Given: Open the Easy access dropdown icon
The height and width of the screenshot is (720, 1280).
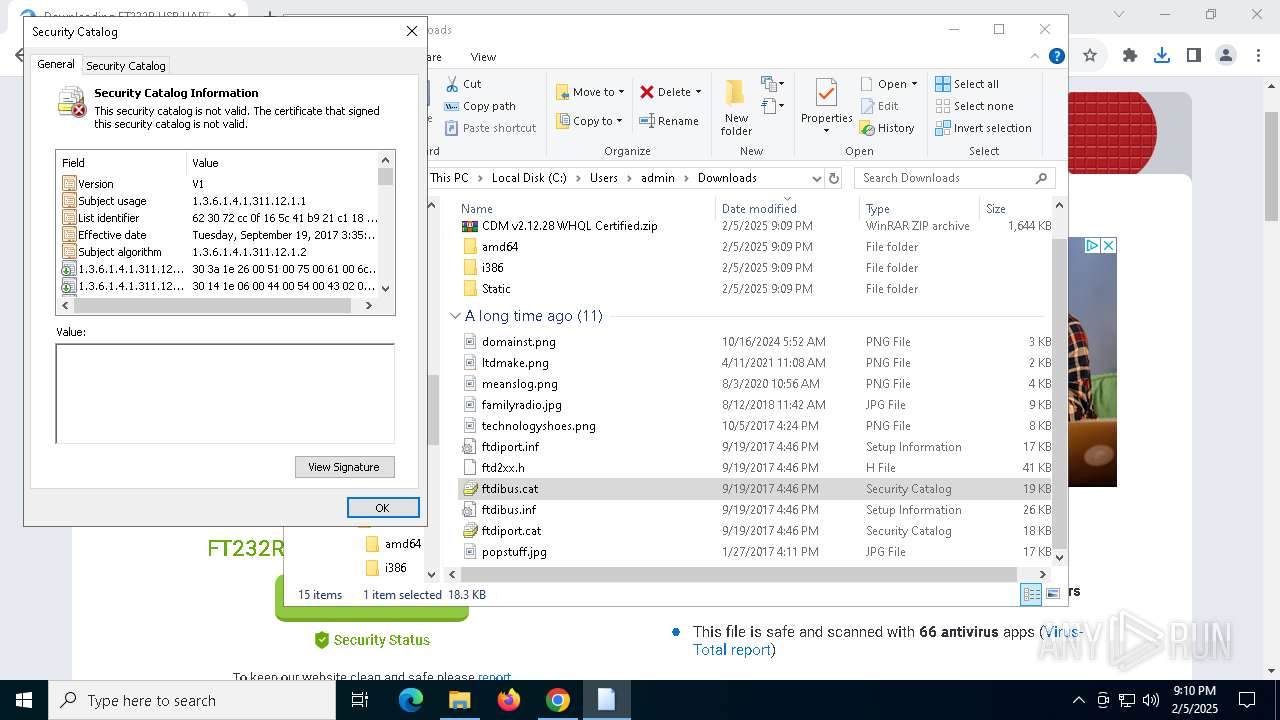Looking at the screenshot, I should click(x=771, y=106).
